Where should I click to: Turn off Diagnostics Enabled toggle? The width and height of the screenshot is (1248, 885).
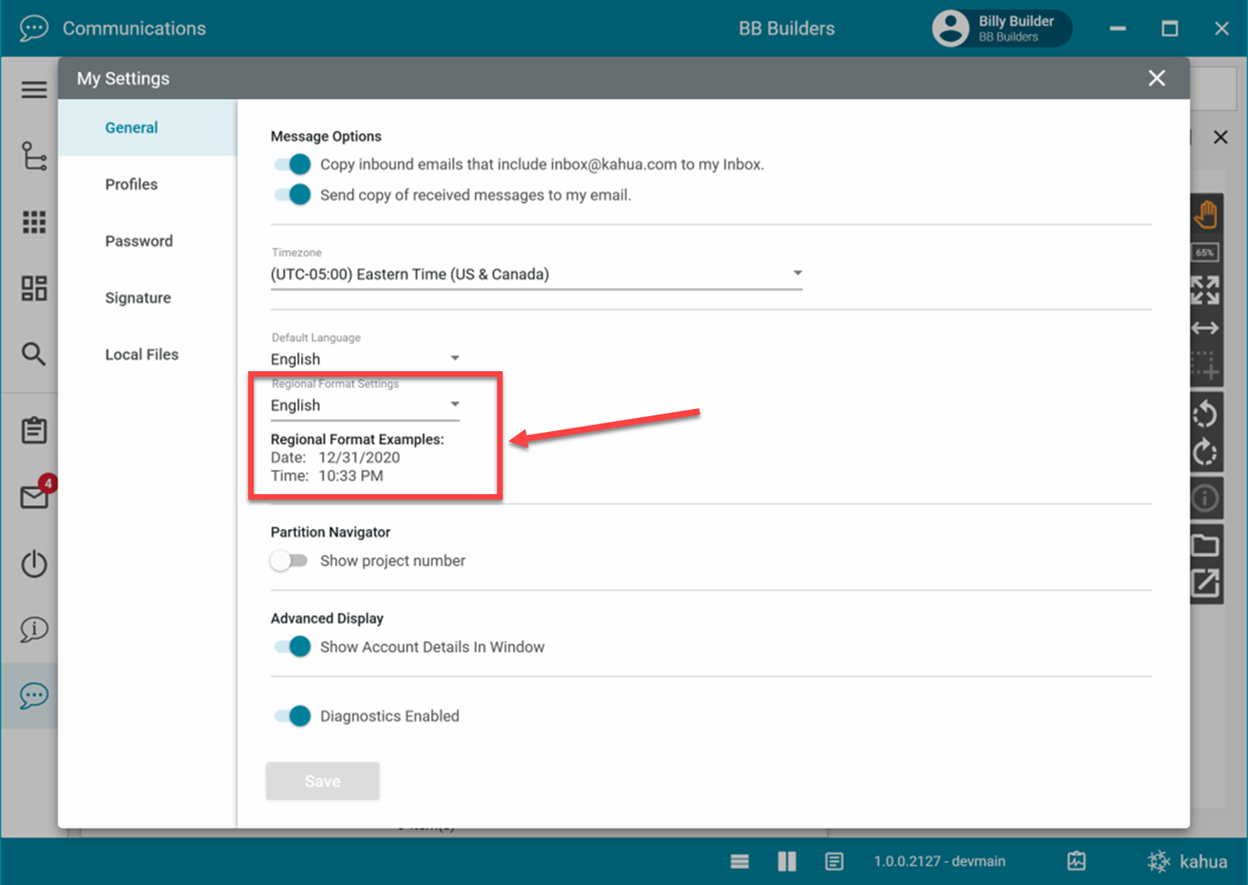293,716
